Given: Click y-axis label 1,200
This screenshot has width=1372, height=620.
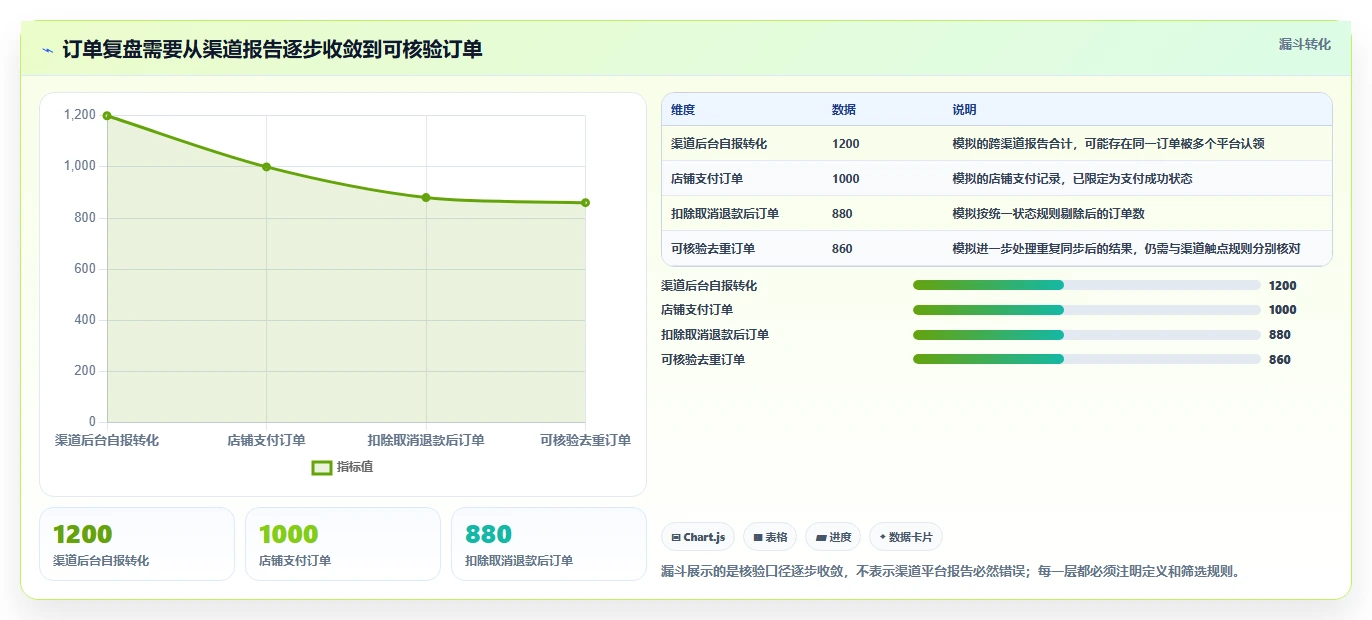Looking at the screenshot, I should tap(80, 115).
